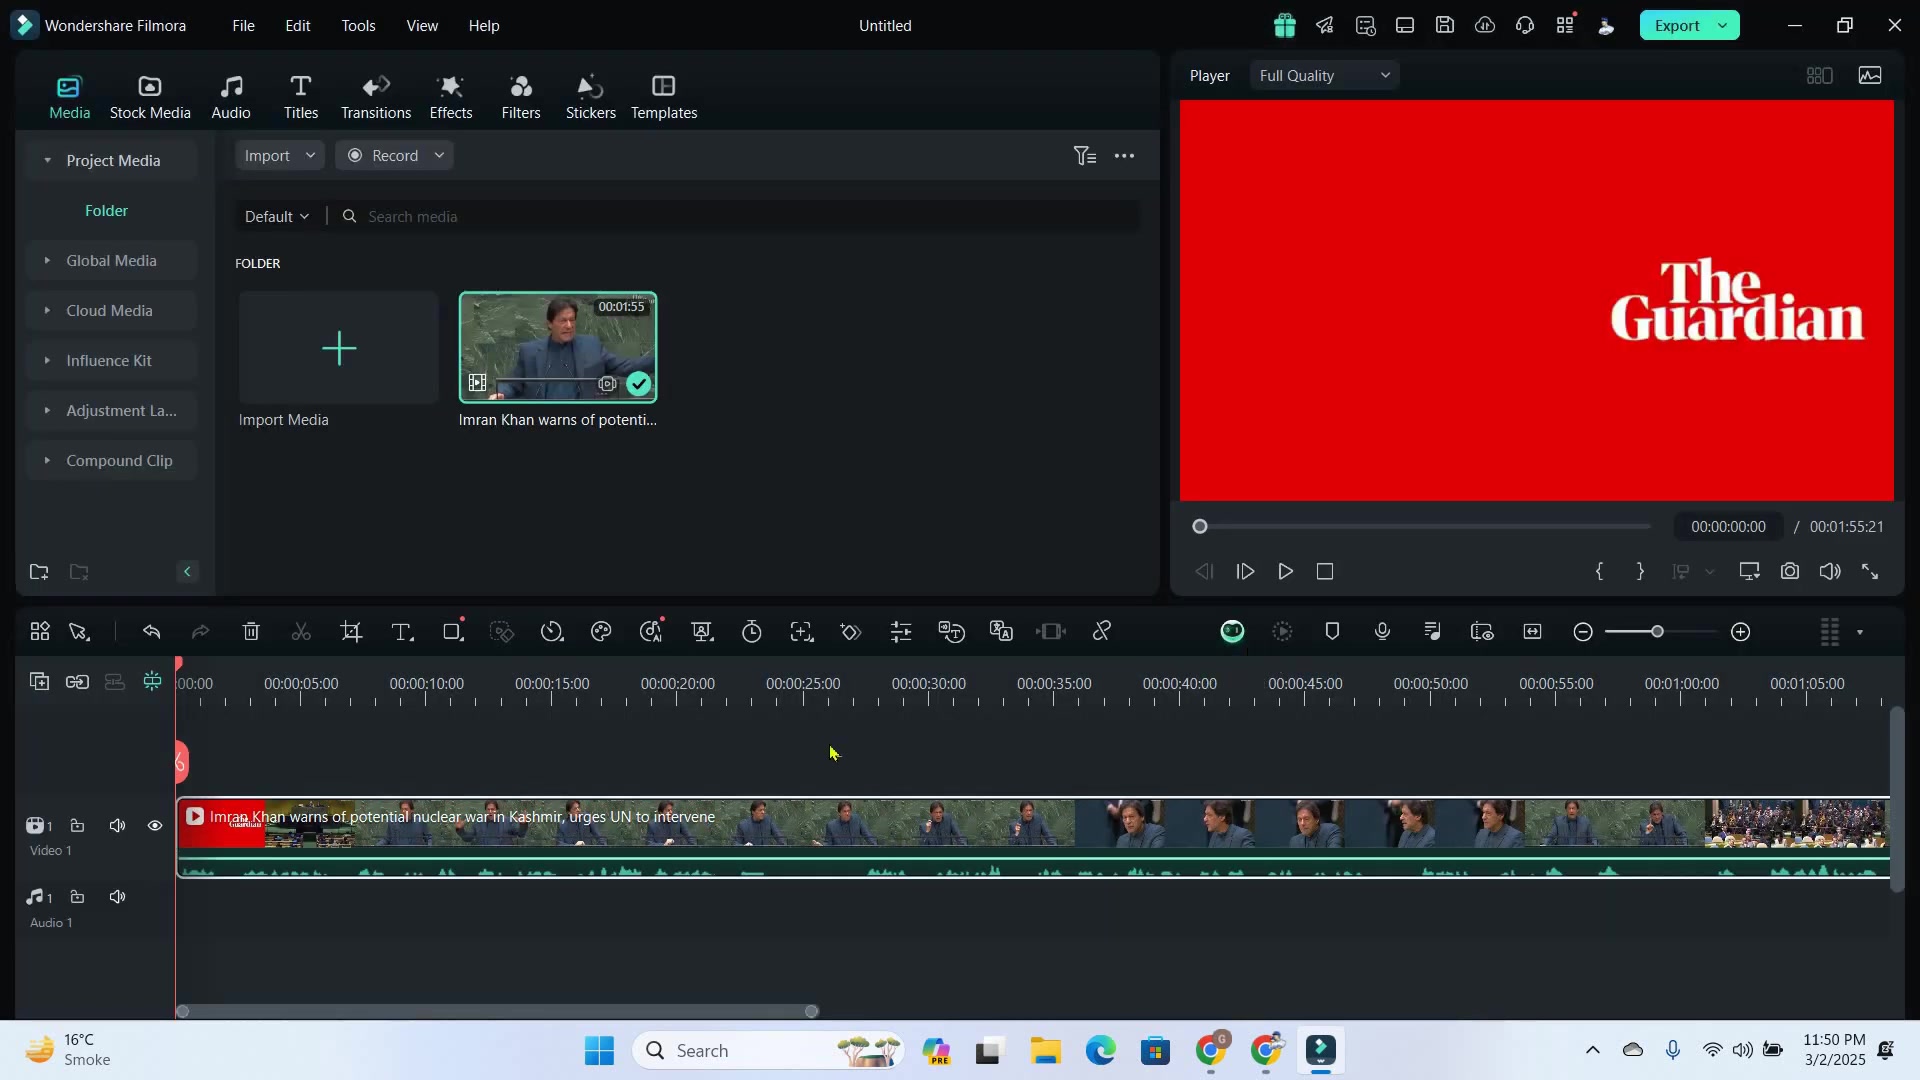The height and width of the screenshot is (1080, 1920).
Task: Open the Select tool arrow icon in timeline
Action: 79,632
